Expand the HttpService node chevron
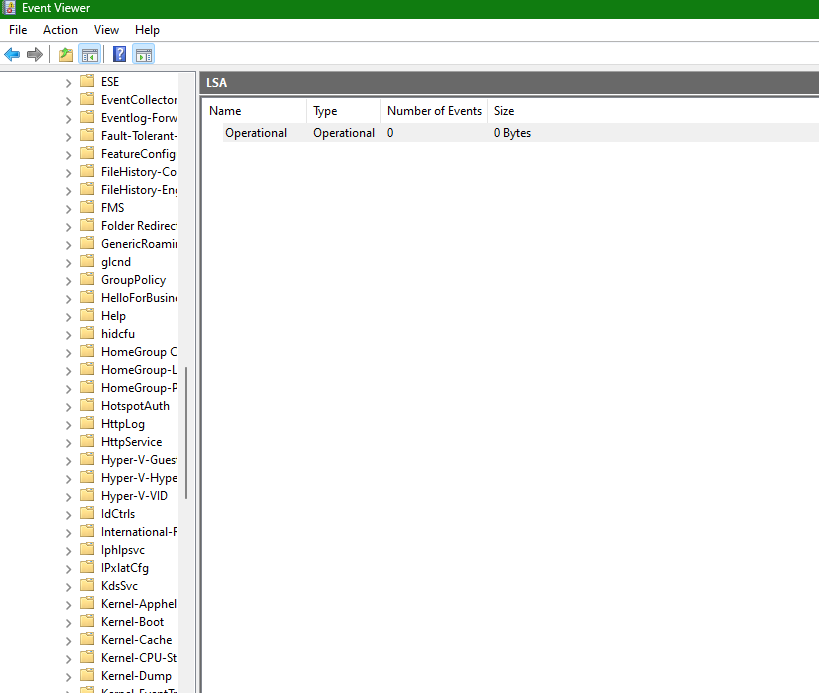This screenshot has width=819, height=693. (x=68, y=443)
